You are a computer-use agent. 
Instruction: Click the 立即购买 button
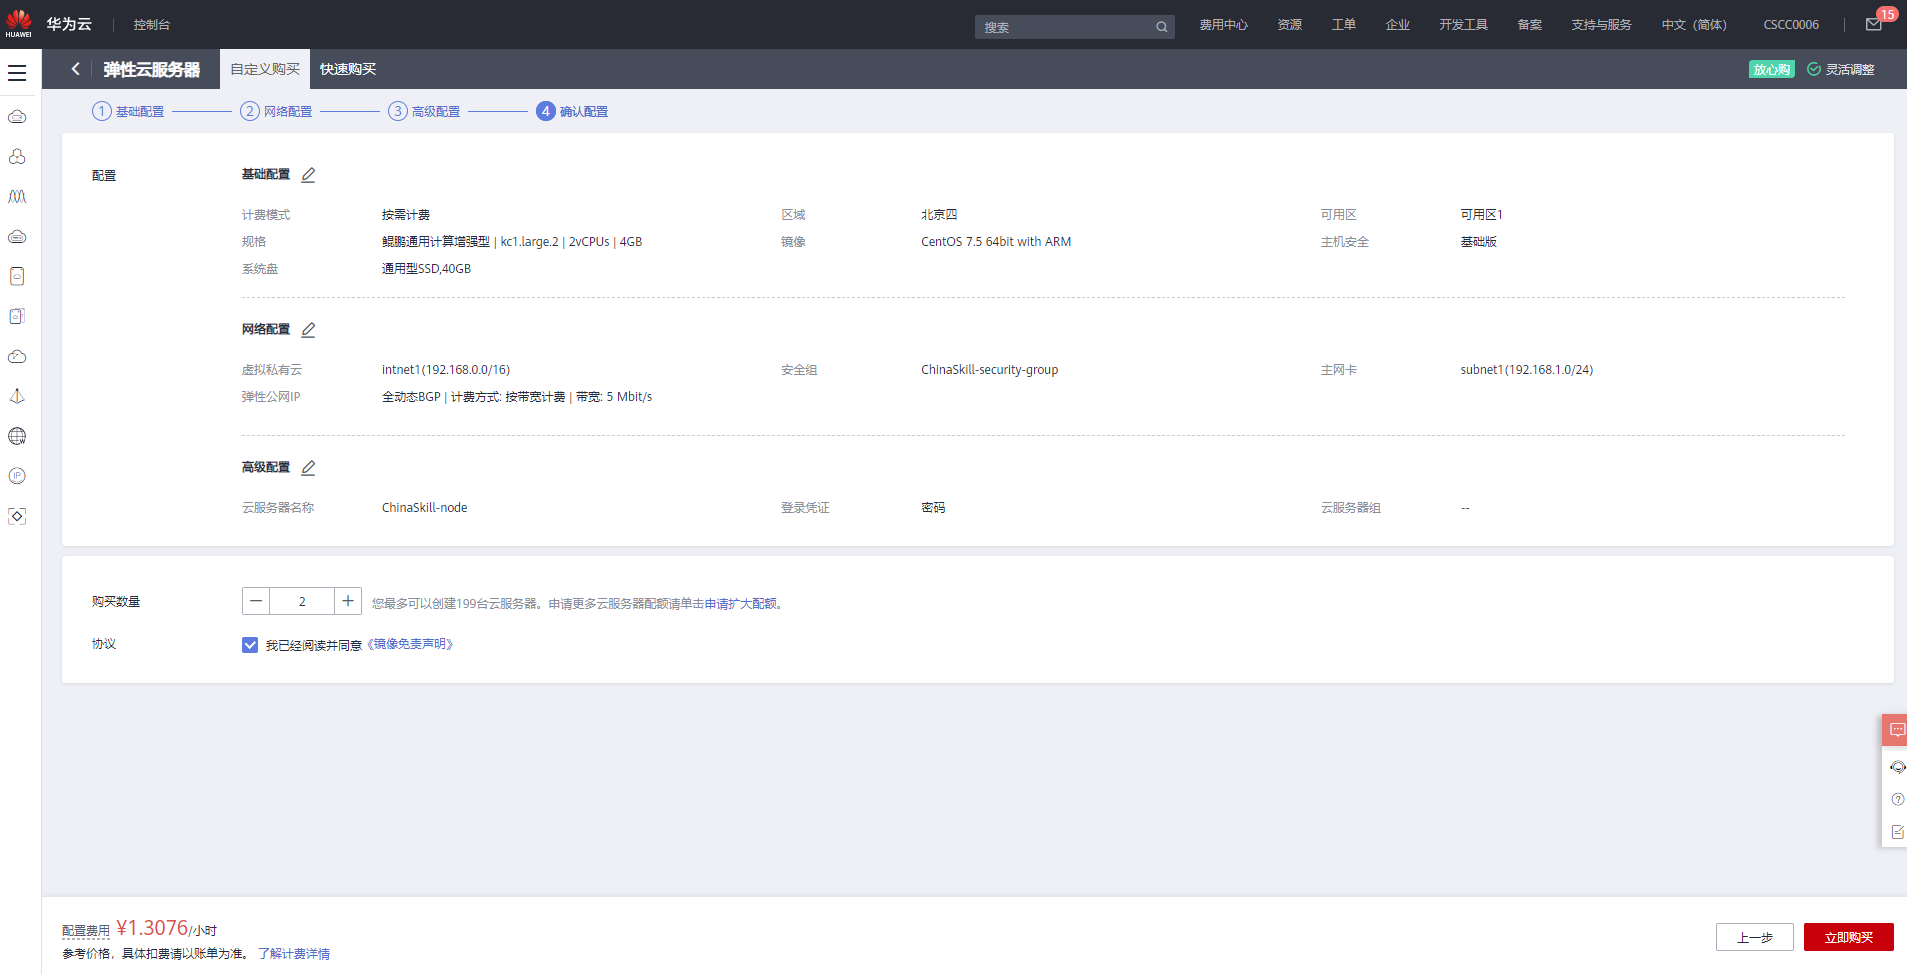[x=1848, y=937]
